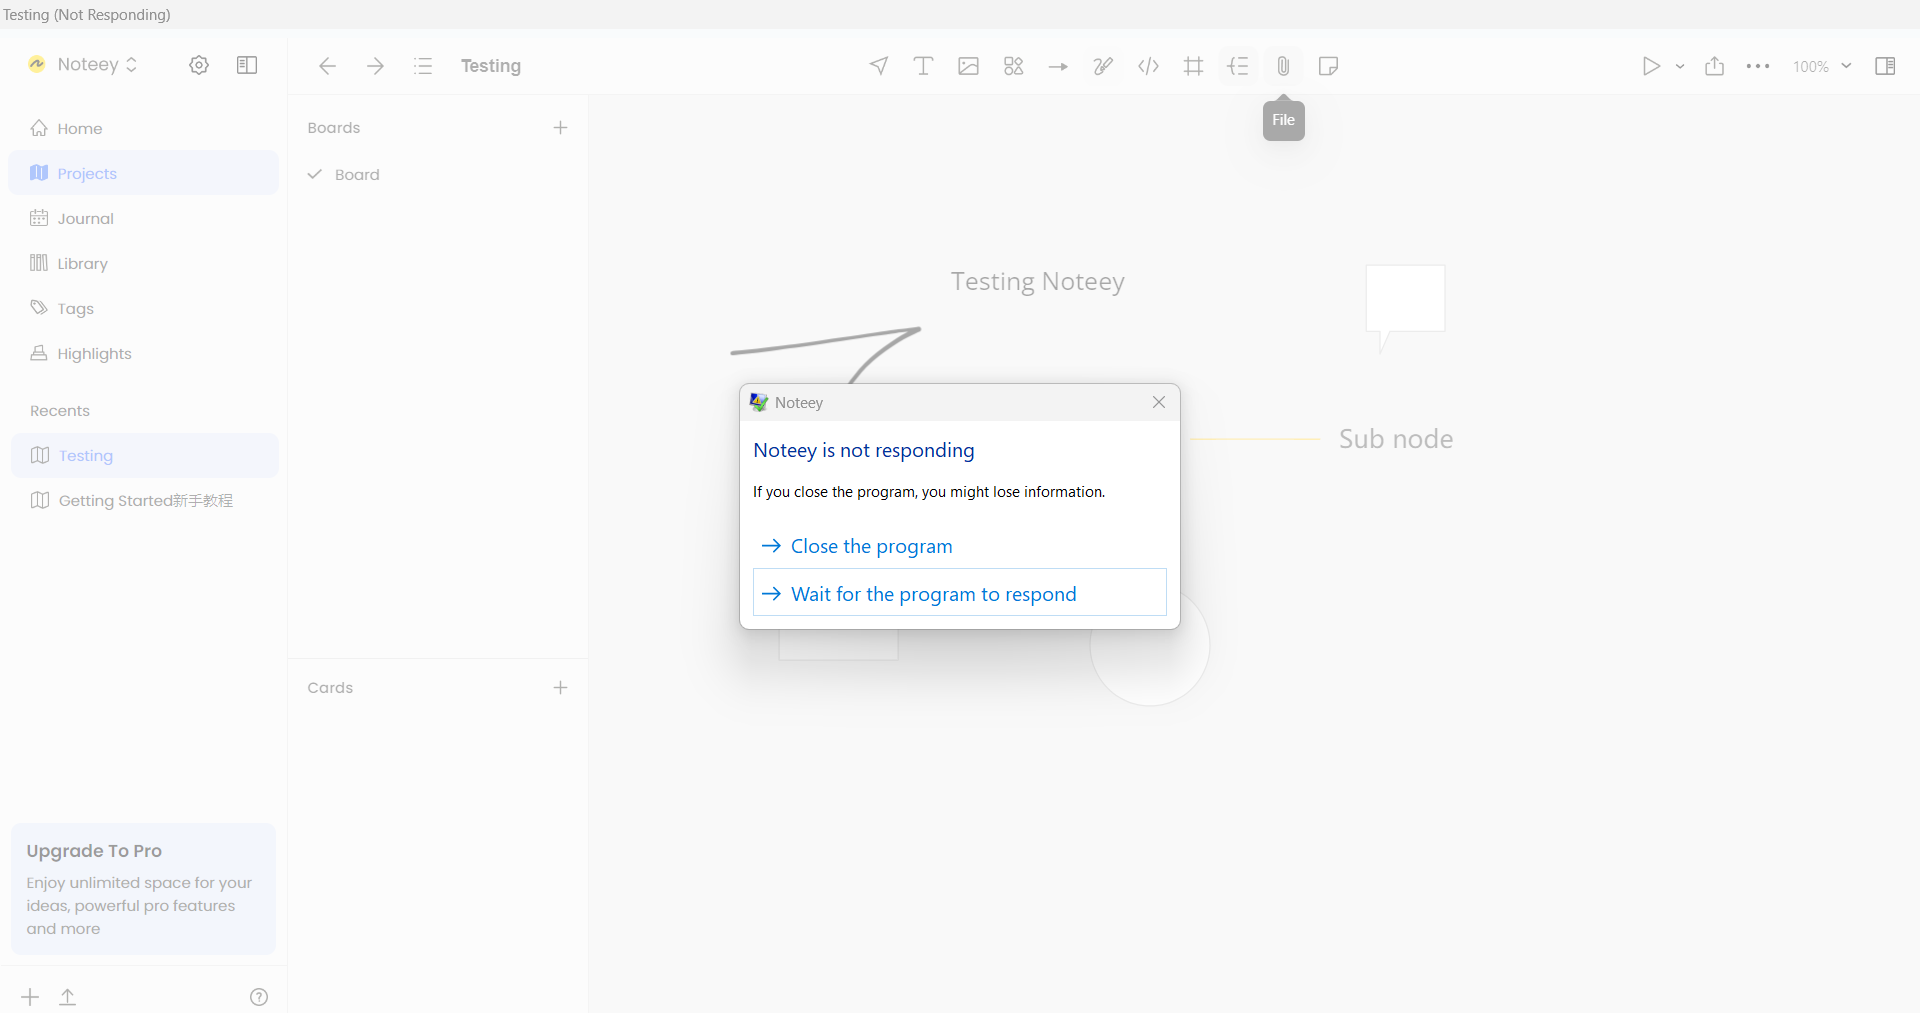Close the not responding dialog

1159,402
